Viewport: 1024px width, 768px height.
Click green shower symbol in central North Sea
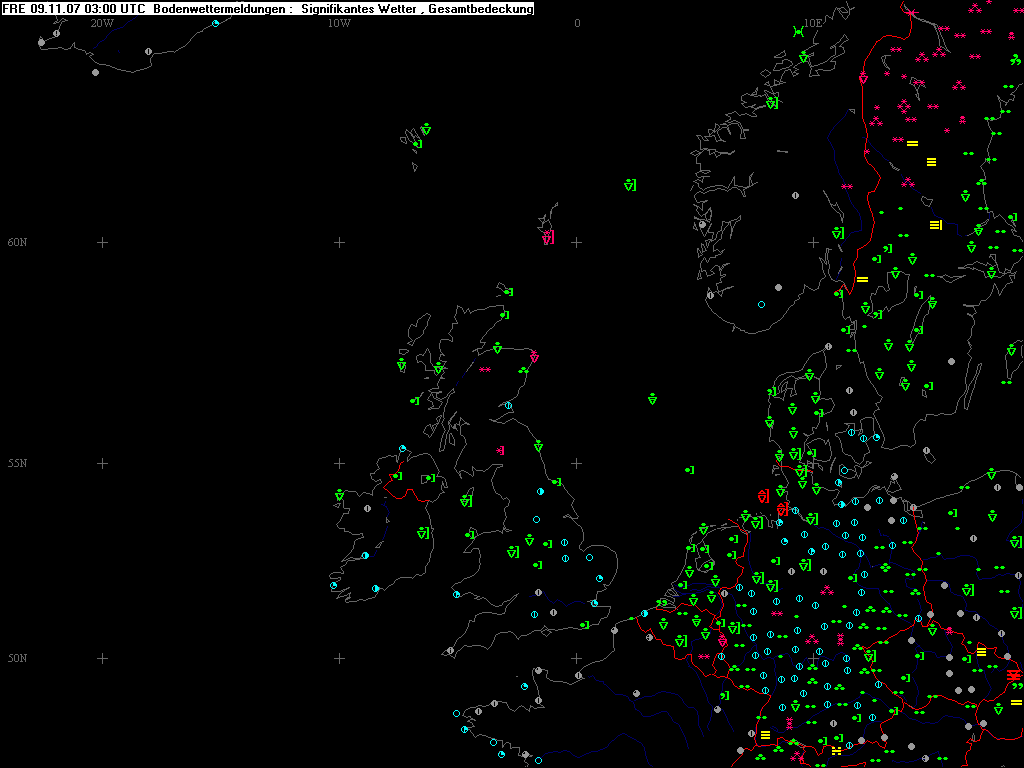tap(653, 399)
